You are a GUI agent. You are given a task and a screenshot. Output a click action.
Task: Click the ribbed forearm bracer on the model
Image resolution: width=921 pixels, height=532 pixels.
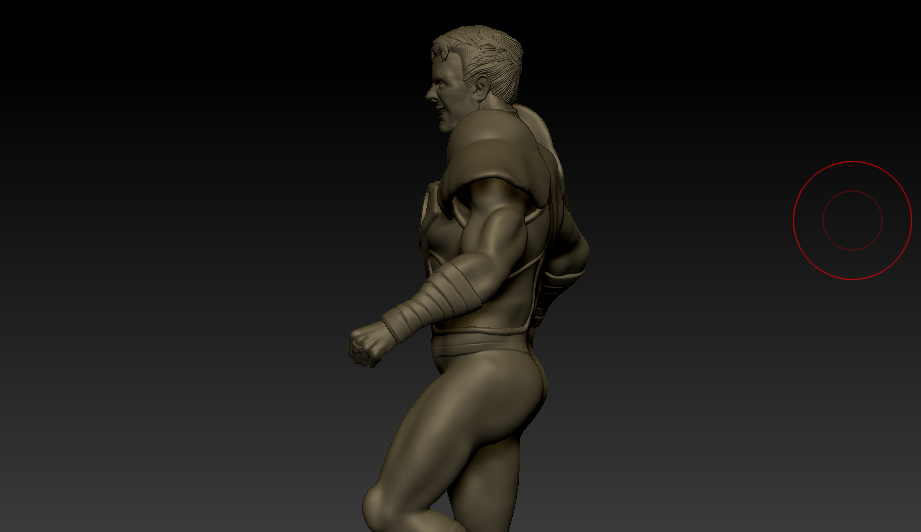point(430,301)
